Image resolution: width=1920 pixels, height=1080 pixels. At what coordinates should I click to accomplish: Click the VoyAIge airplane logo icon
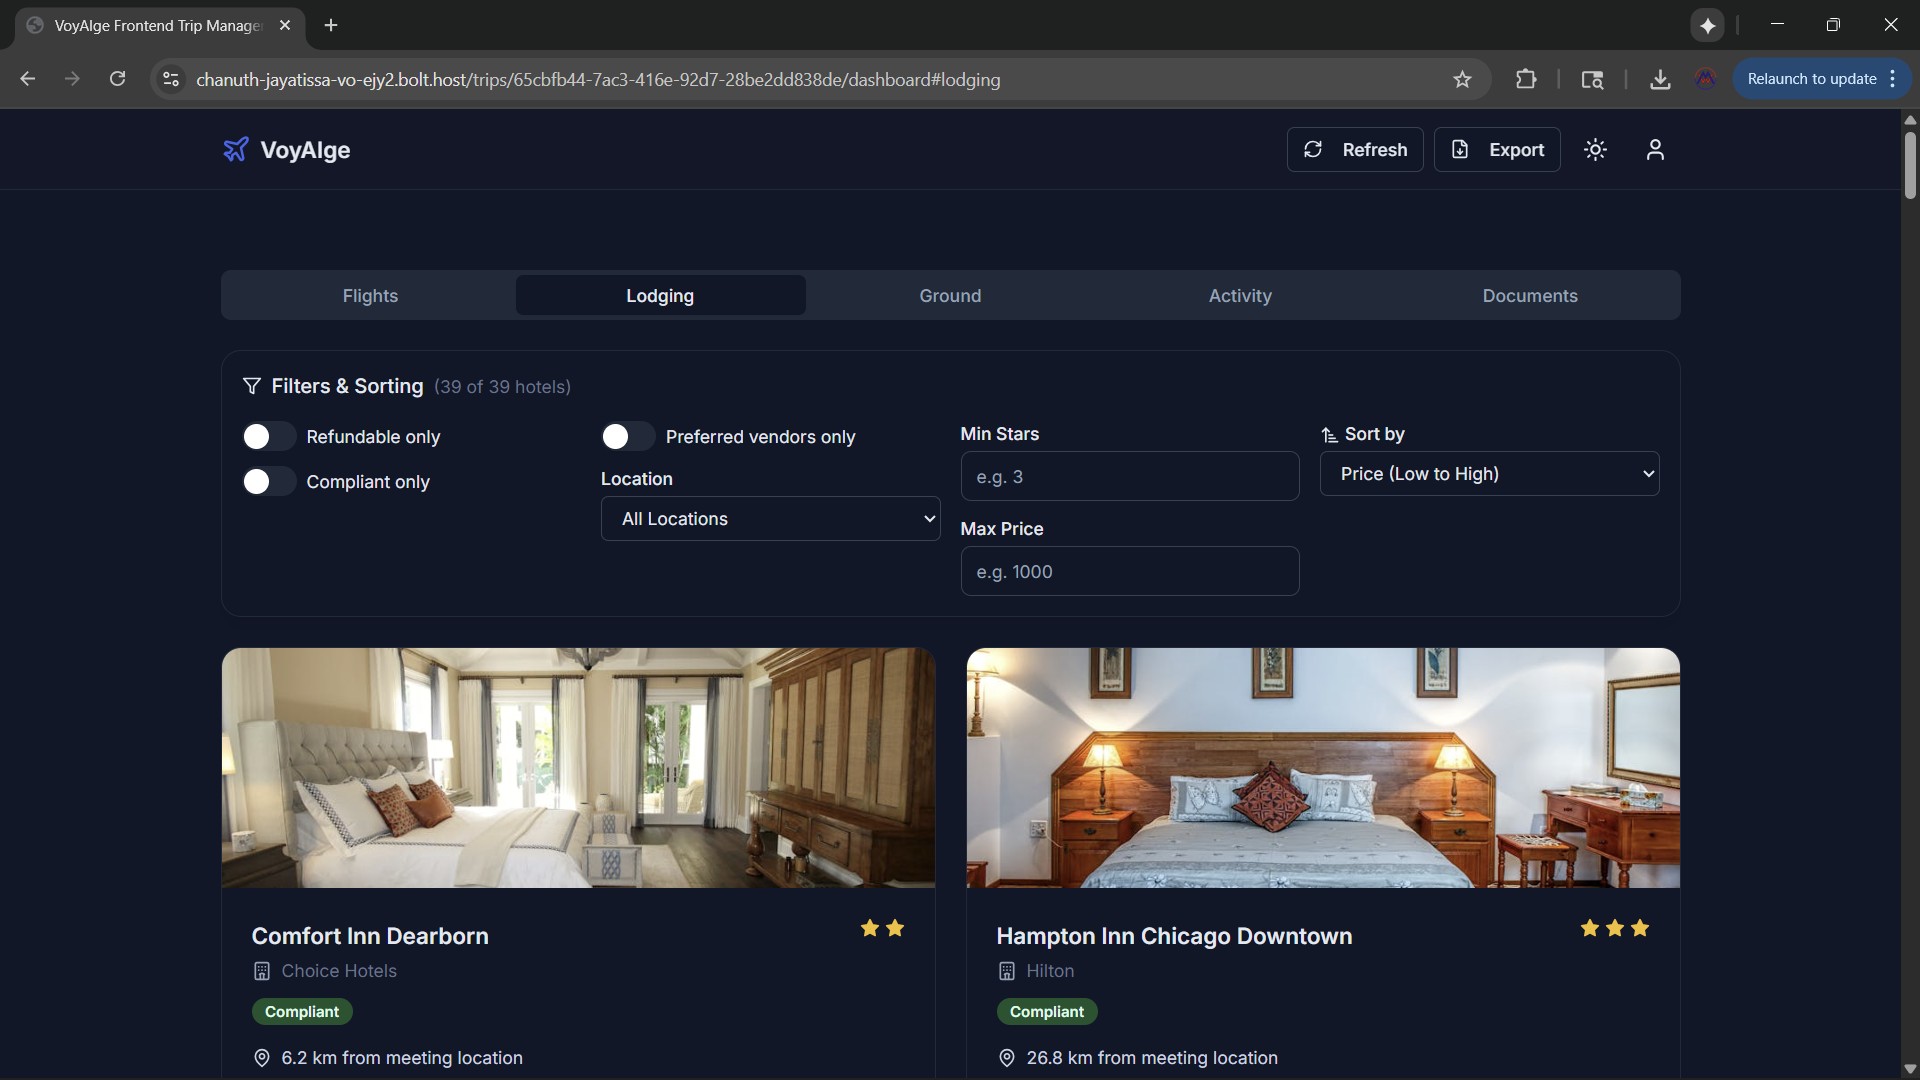(x=235, y=150)
